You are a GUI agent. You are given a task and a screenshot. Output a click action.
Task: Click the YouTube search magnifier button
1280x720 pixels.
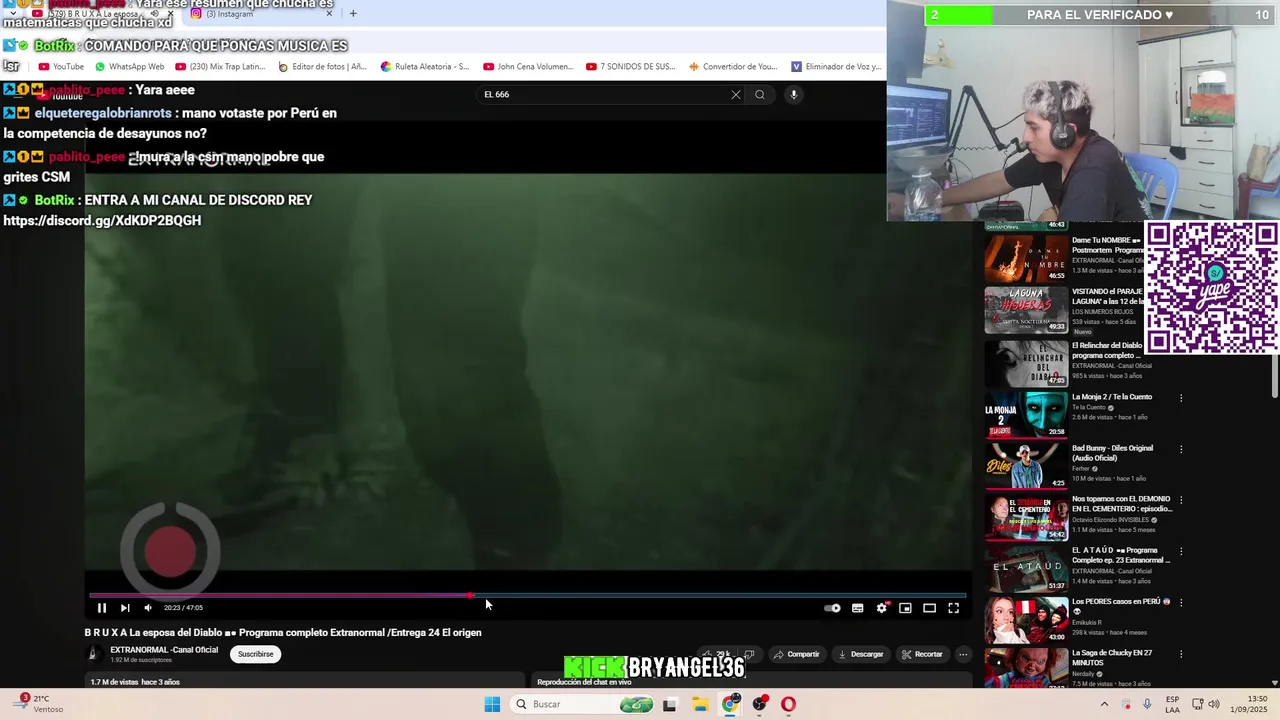click(x=760, y=94)
